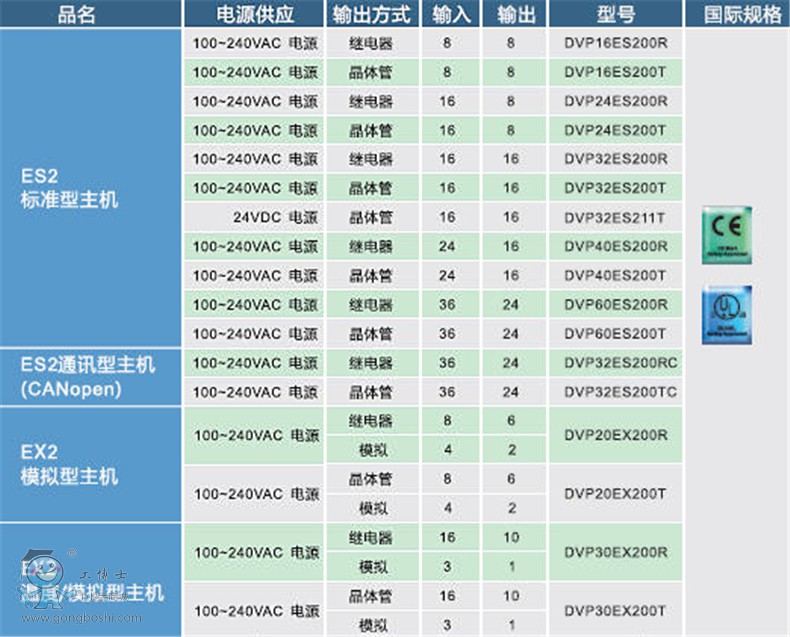Select the 电源供应 column header
790x637 pixels.
(x=255, y=14)
